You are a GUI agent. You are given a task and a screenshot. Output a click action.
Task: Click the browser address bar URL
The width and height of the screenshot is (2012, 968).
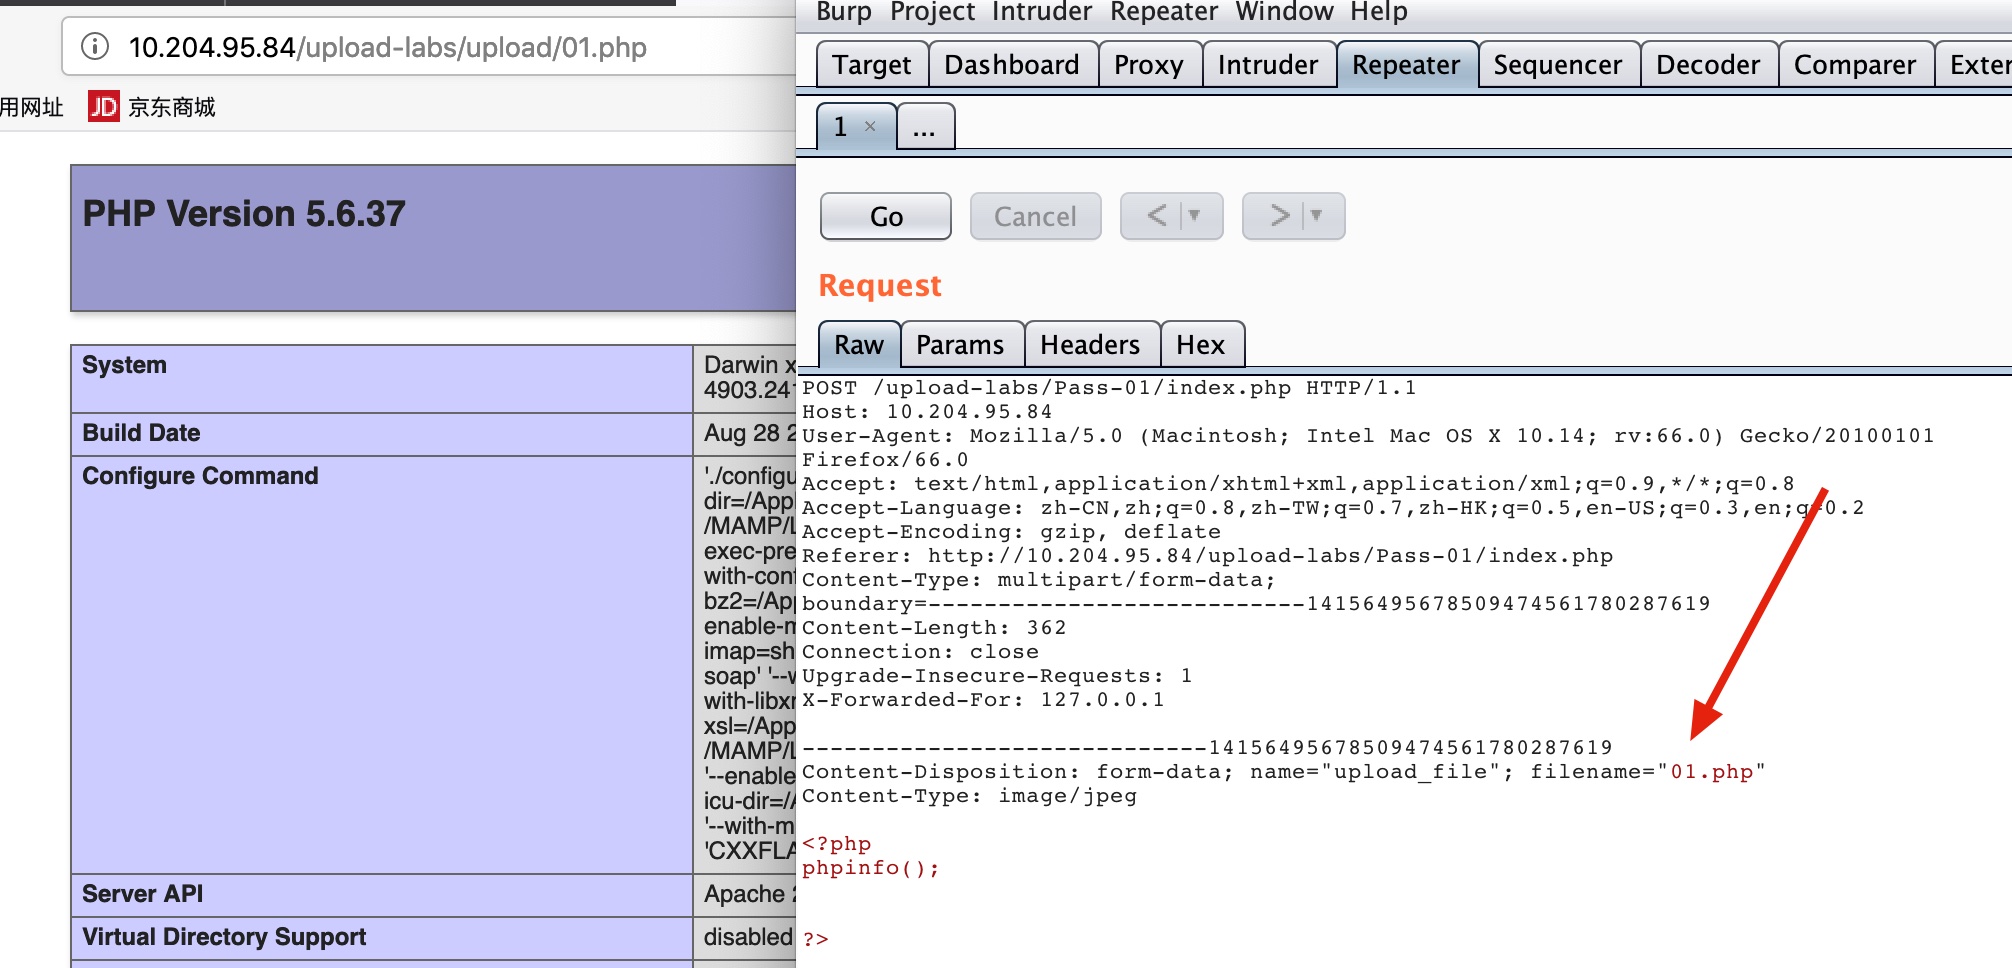point(388,47)
